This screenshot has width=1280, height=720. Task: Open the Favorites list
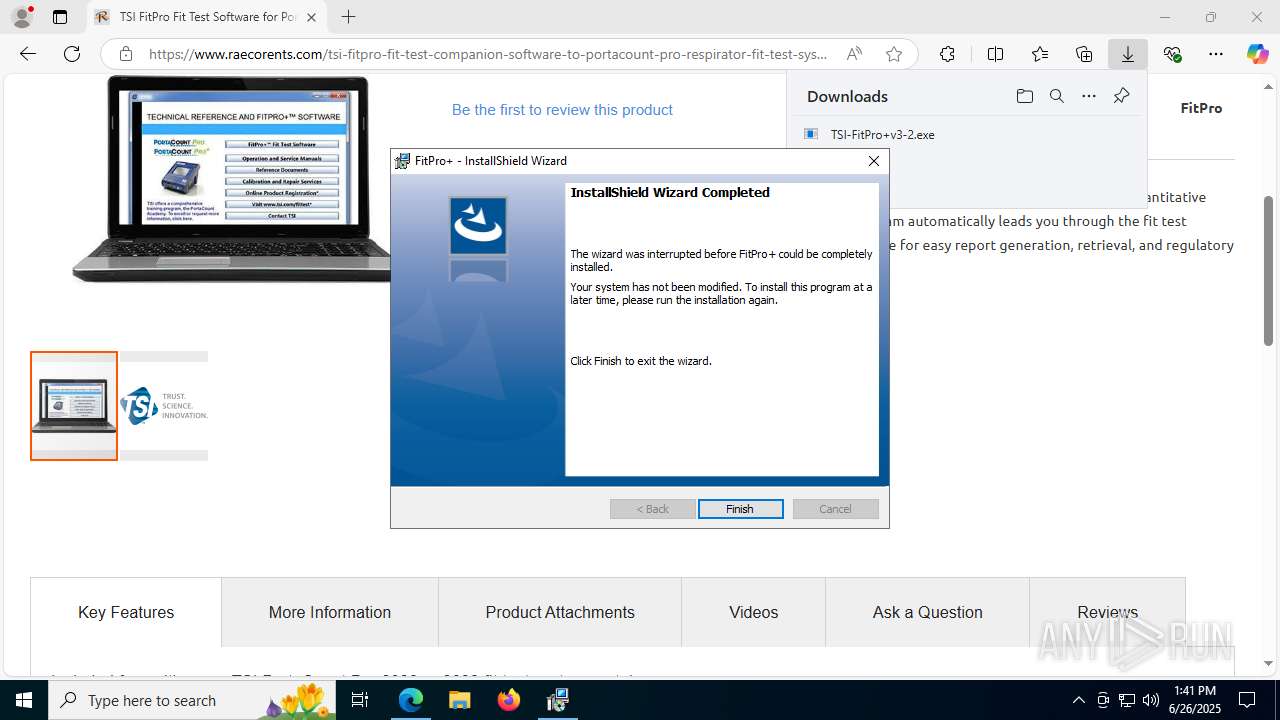click(x=1040, y=54)
